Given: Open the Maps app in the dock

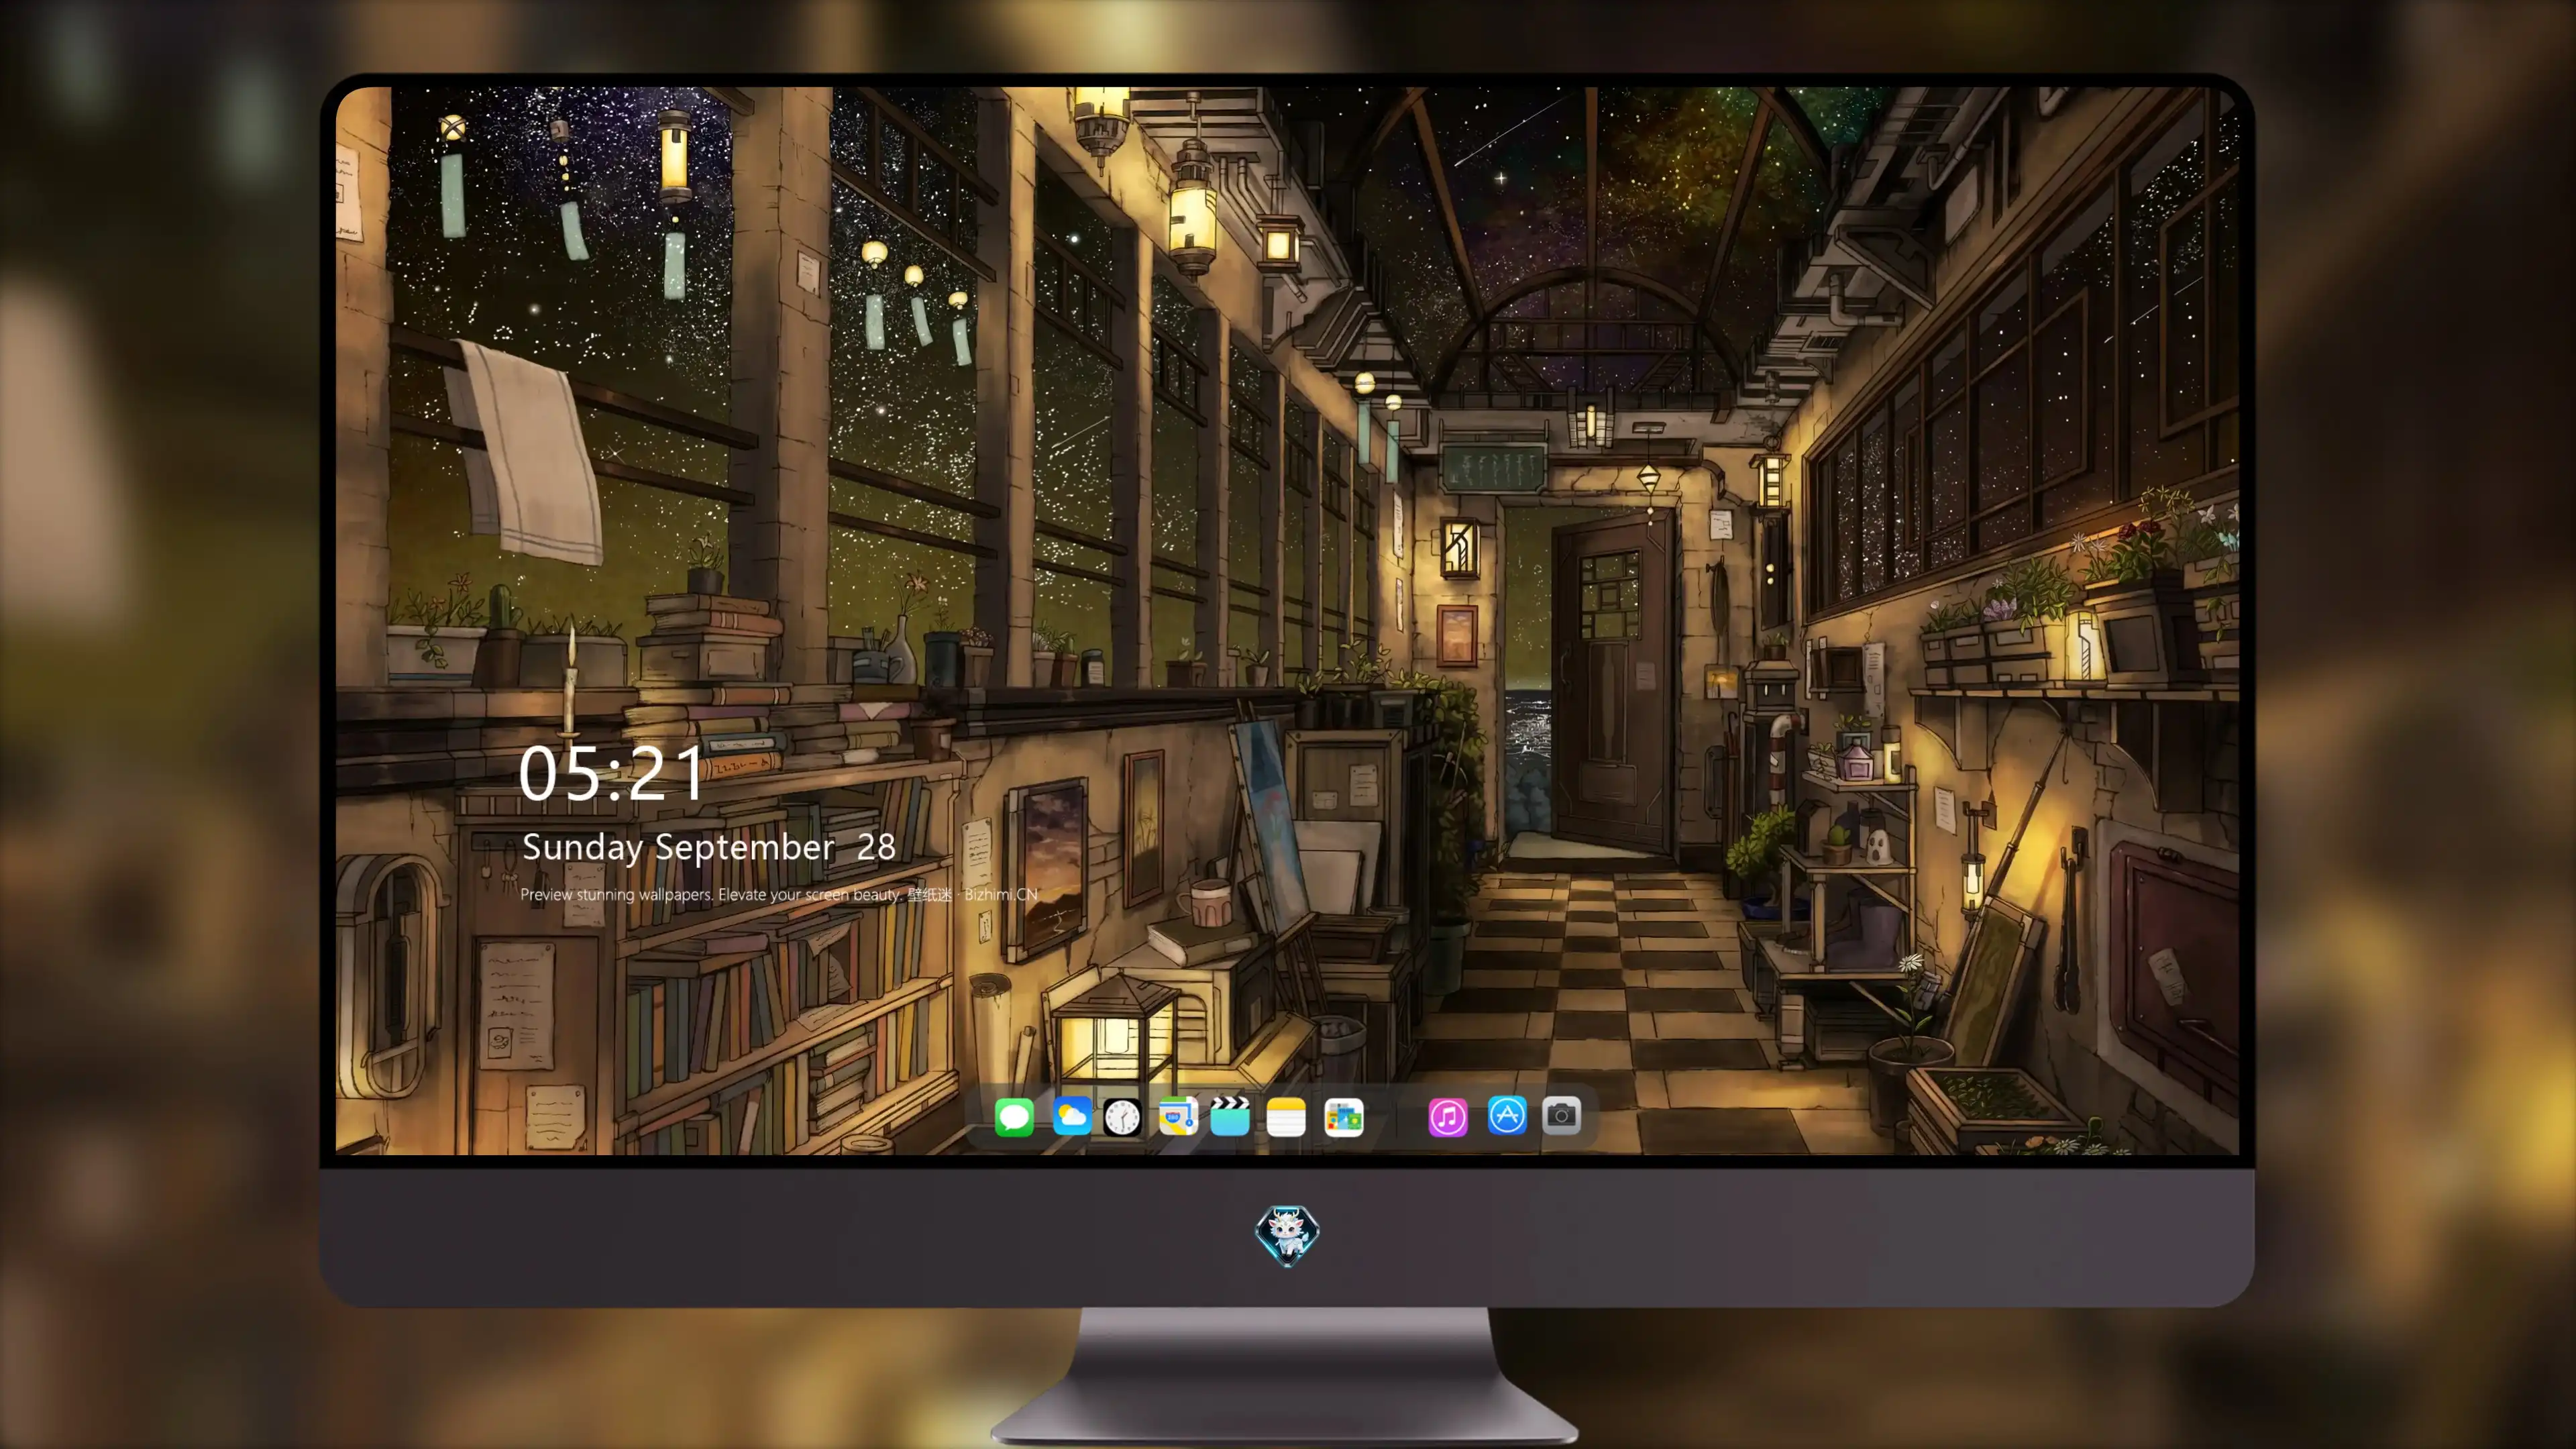Looking at the screenshot, I should click(x=1178, y=1116).
